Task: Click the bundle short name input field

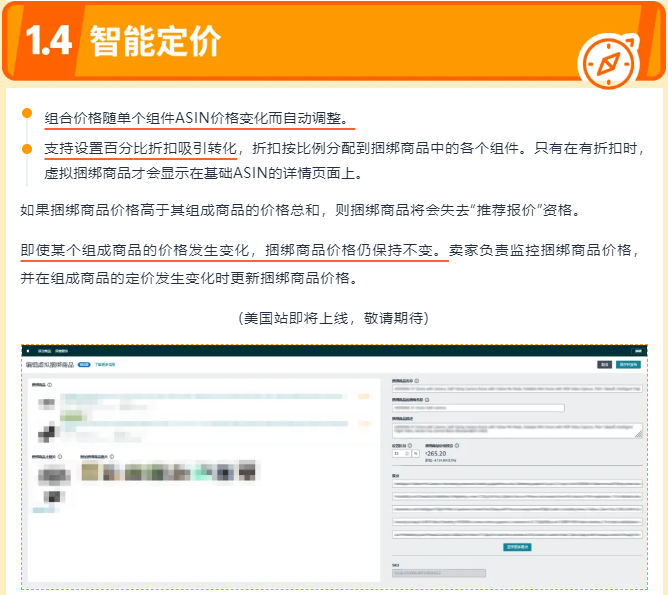Action: 478,408
